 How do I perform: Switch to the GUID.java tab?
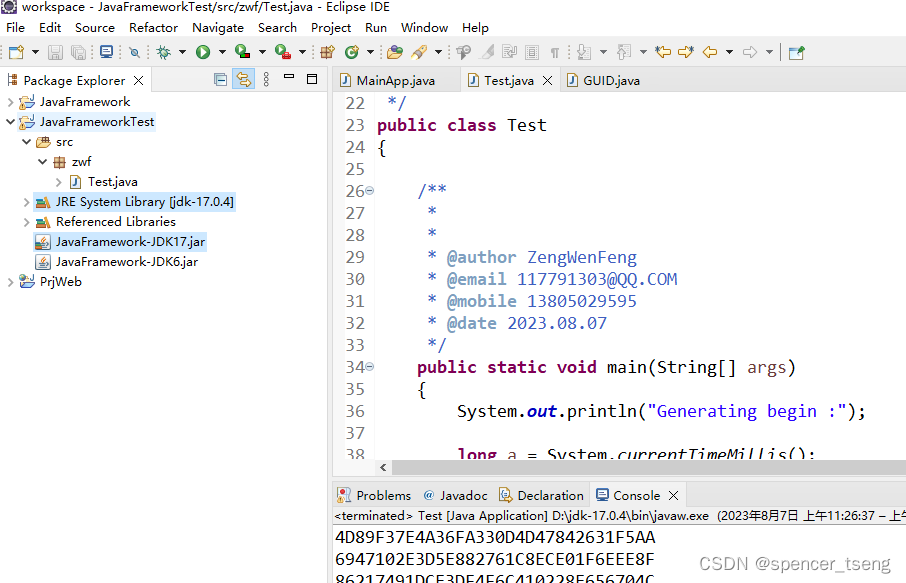tap(603, 80)
